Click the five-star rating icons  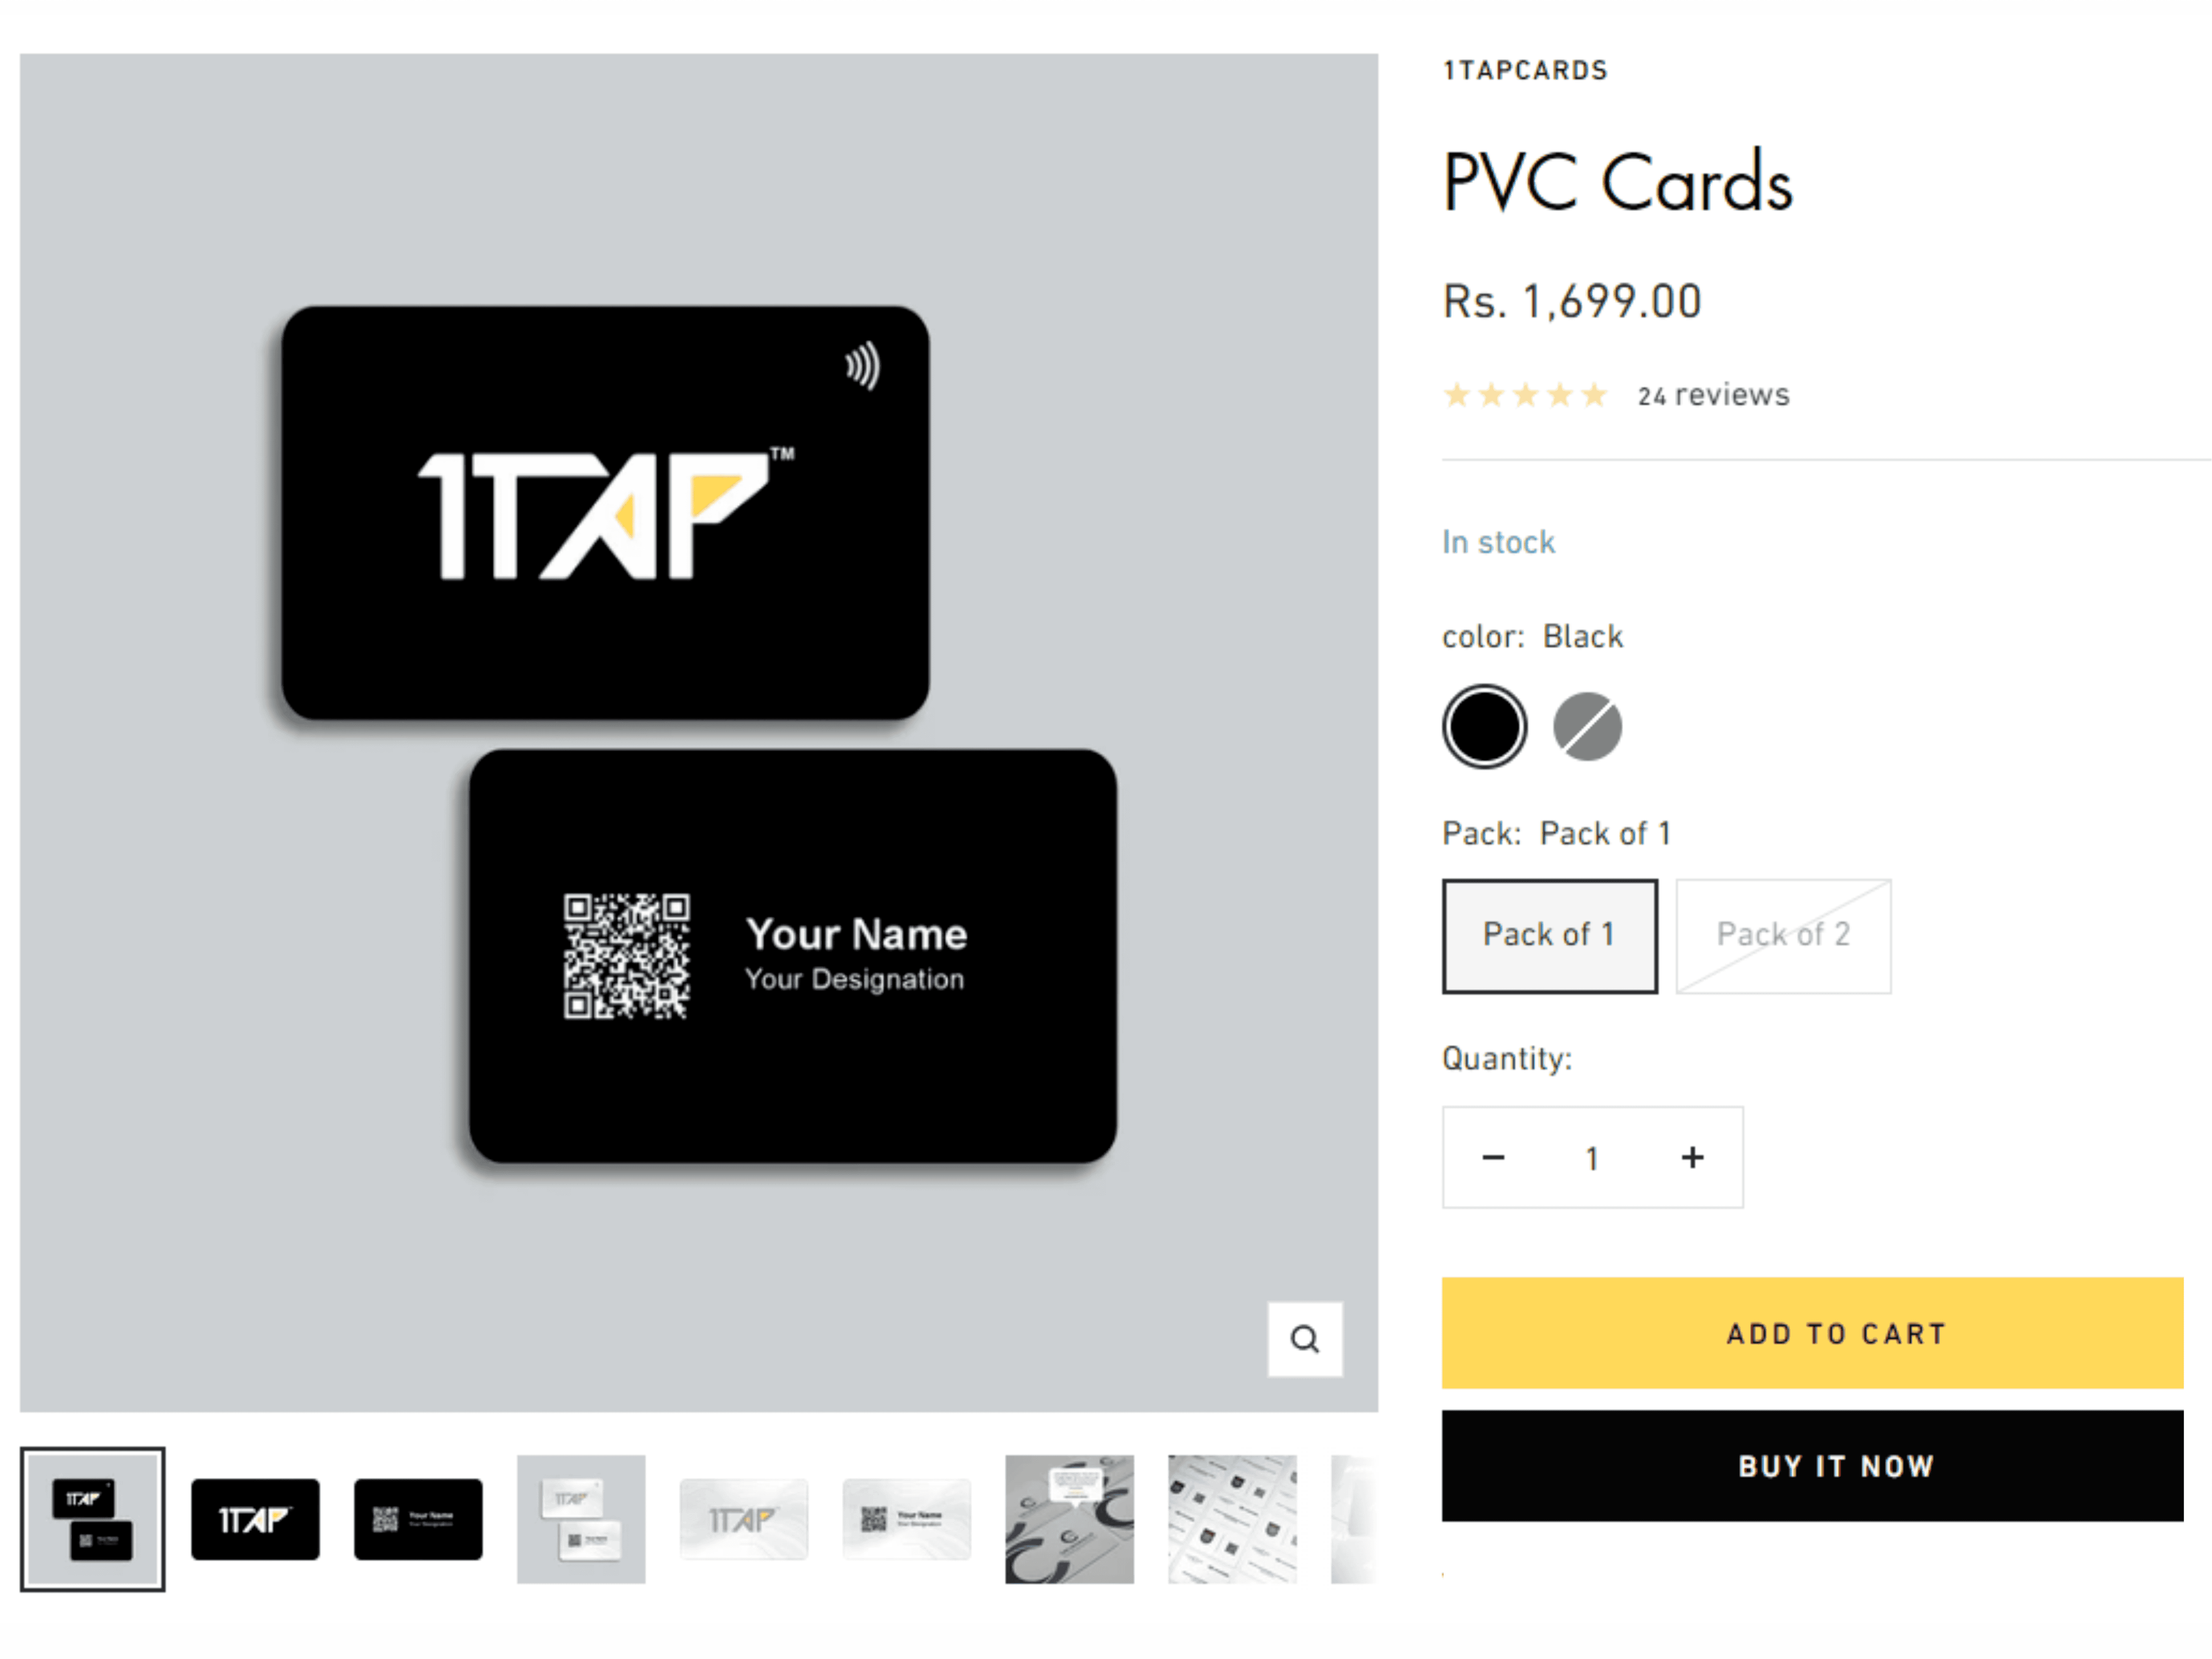click(x=1524, y=395)
